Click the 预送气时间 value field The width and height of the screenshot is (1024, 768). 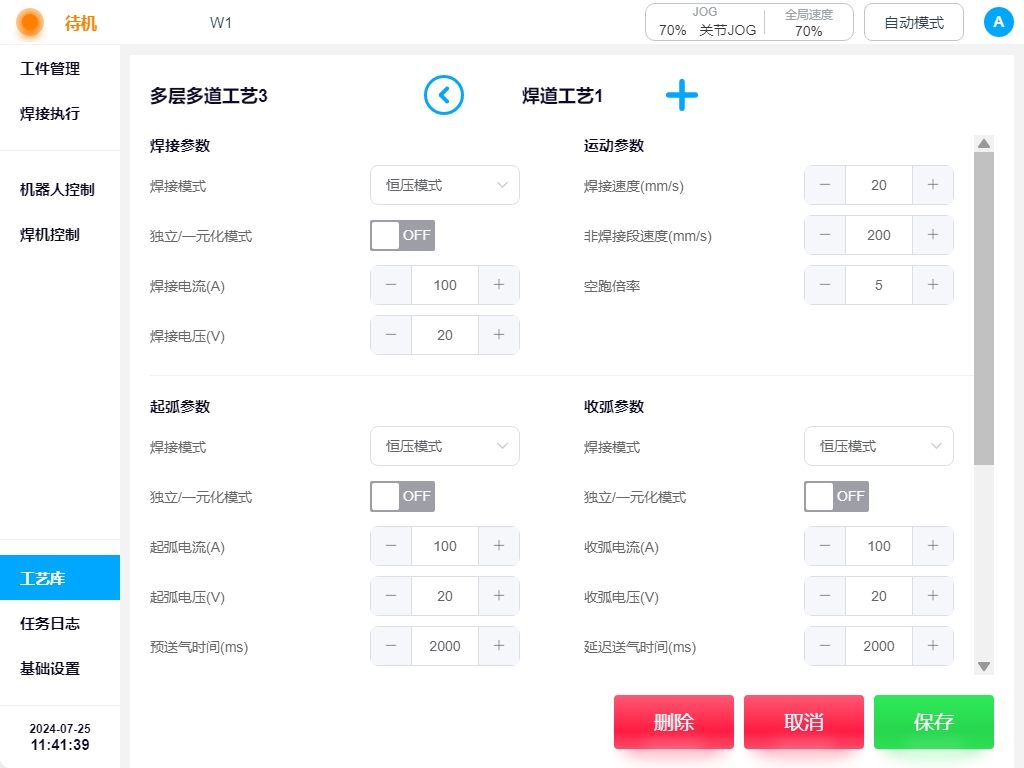pyautogui.click(x=445, y=646)
